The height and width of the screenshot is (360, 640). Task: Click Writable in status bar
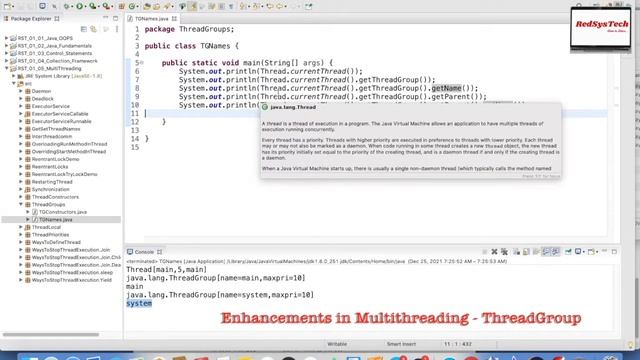pos(337,344)
